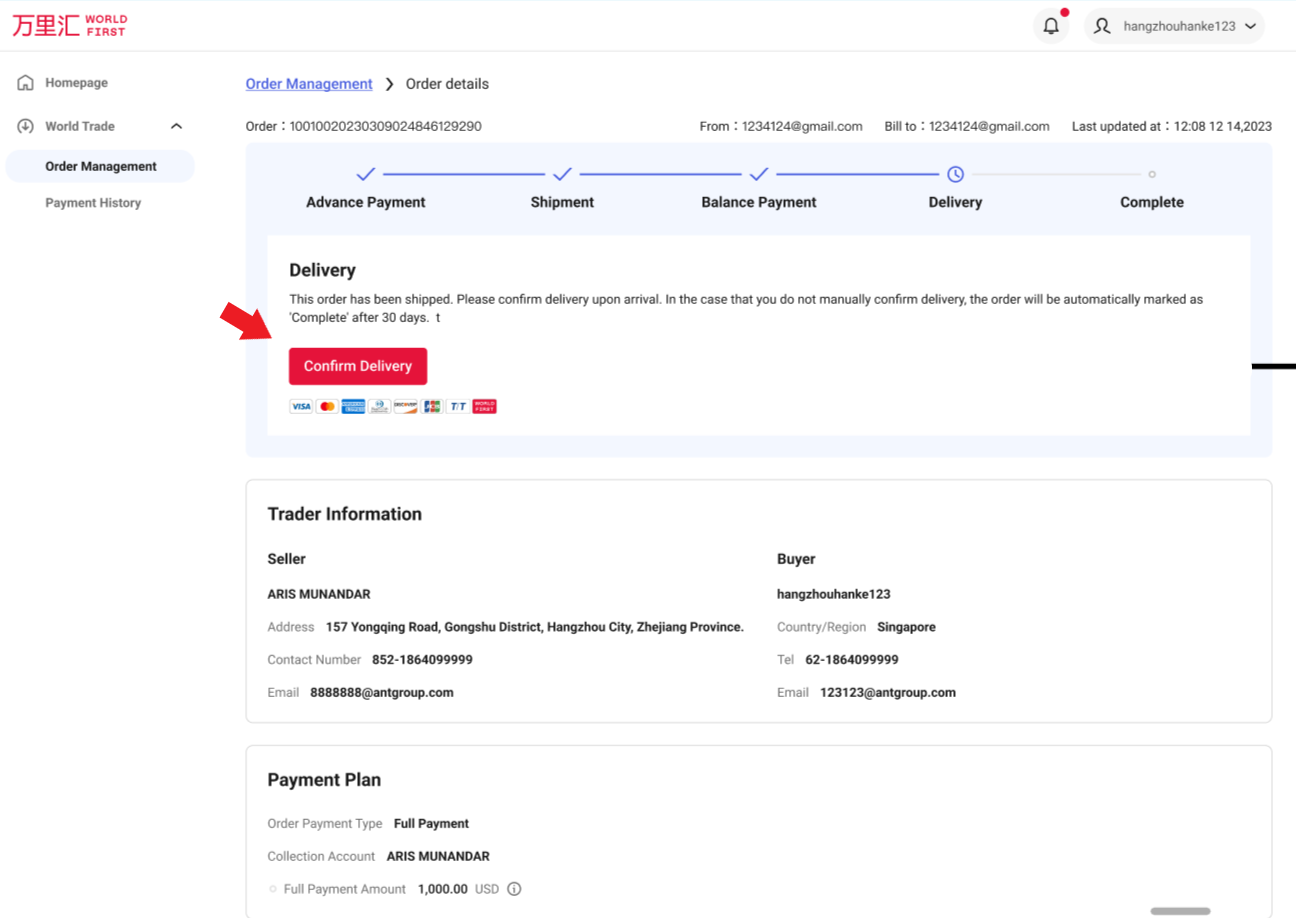Screen dimensions: 1296x918
Task: Collapse the World Trade sidebar section
Action: 177,127
